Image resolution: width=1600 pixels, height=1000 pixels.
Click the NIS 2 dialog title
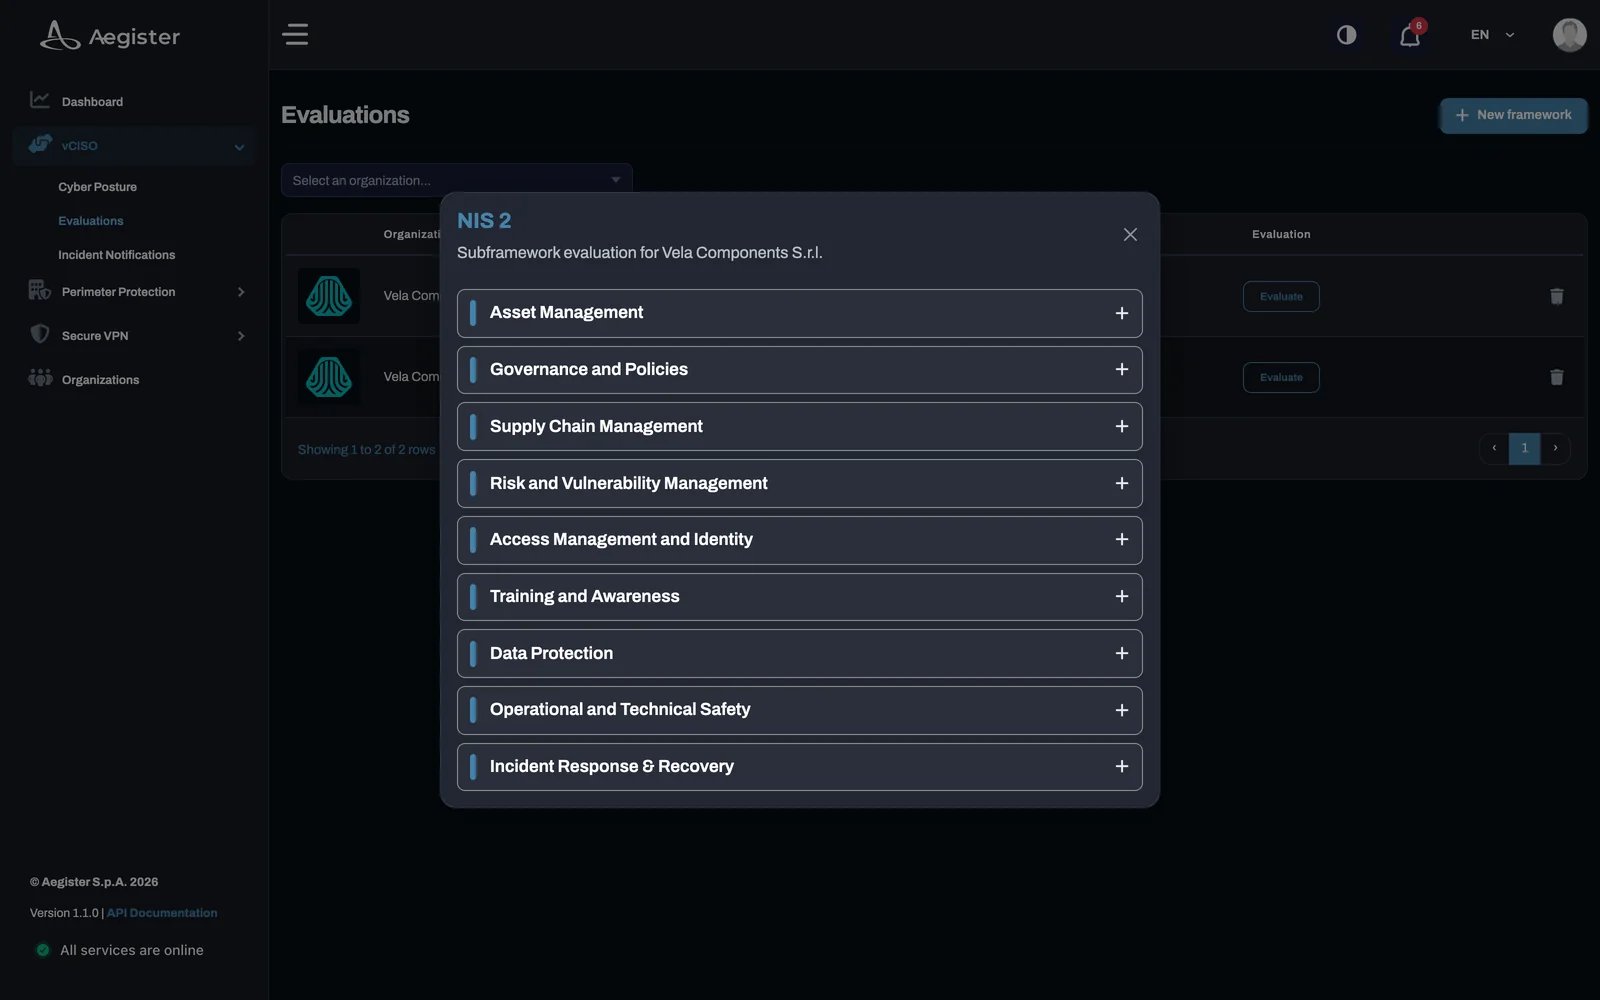tap(484, 221)
